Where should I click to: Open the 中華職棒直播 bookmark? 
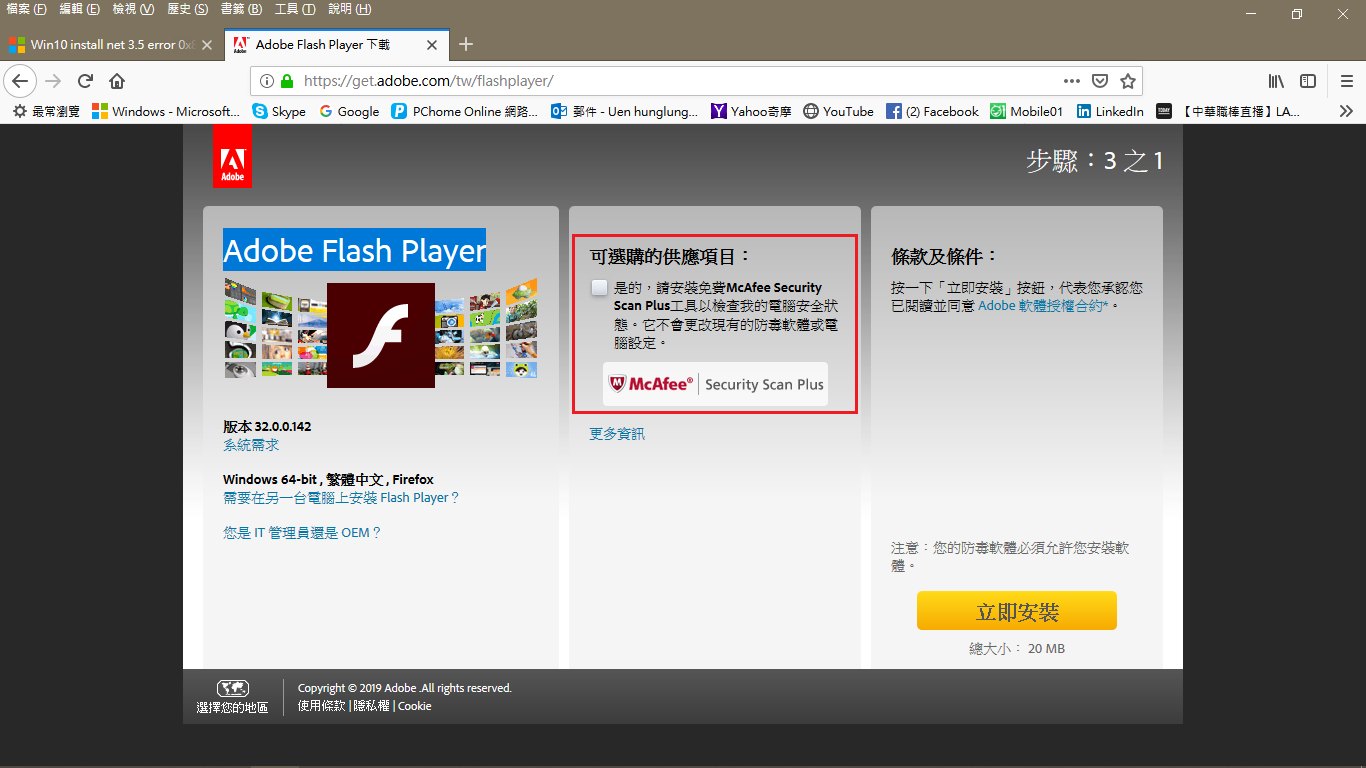(x=1228, y=111)
